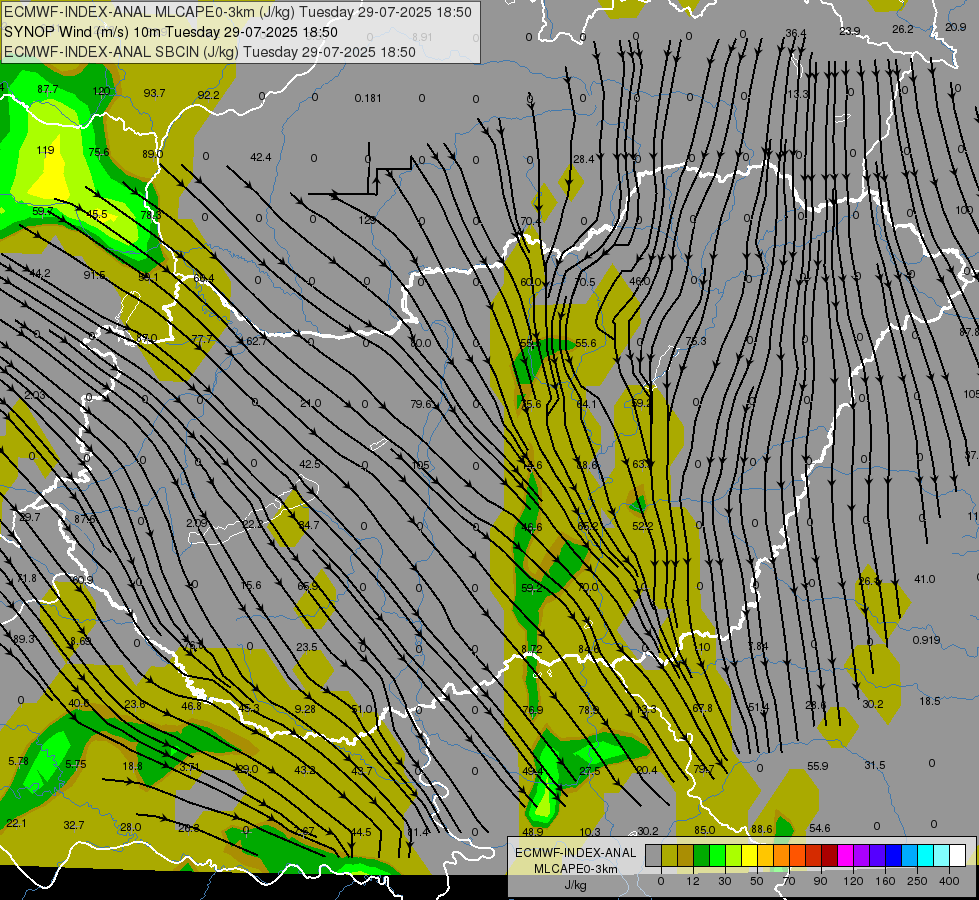This screenshot has height=900, width=979.
Task: Click the map value 88.6
Action: (761, 829)
